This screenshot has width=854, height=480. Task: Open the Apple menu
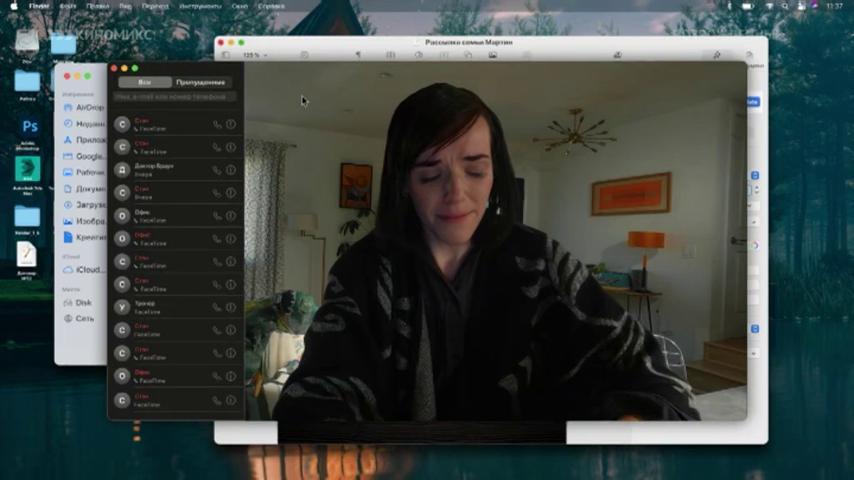pos(14,6)
